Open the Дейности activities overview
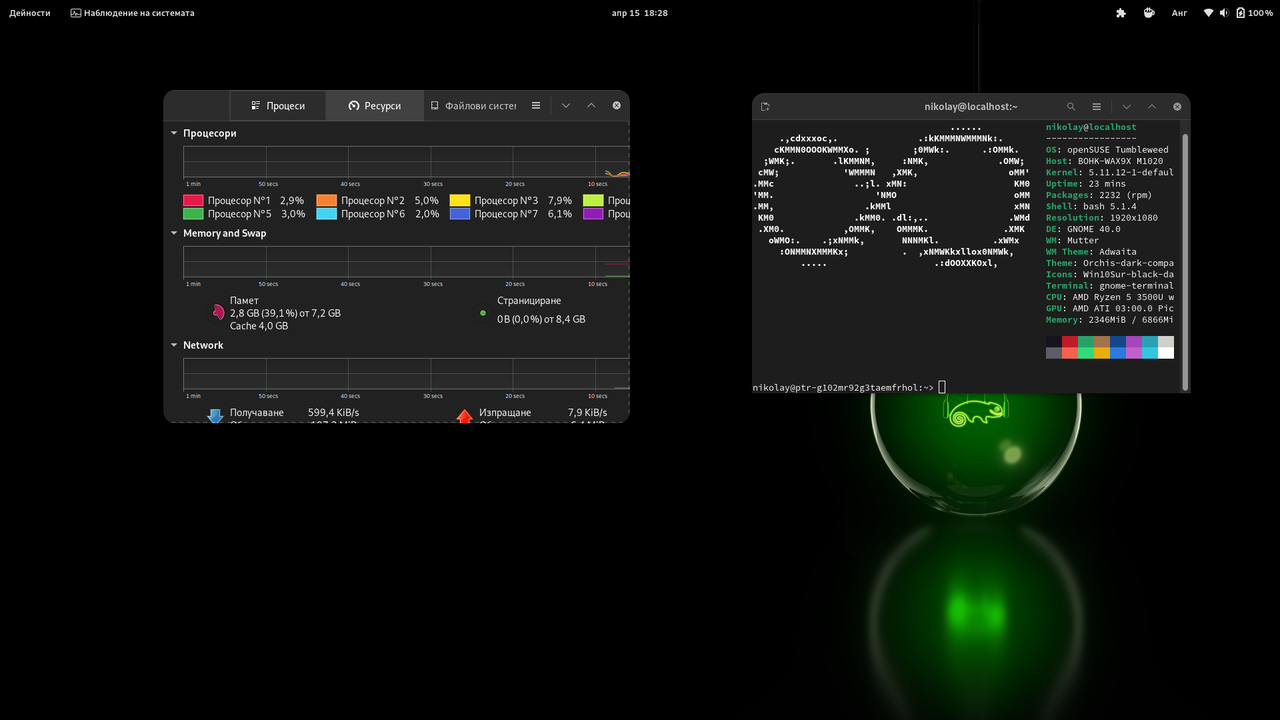 coord(30,13)
